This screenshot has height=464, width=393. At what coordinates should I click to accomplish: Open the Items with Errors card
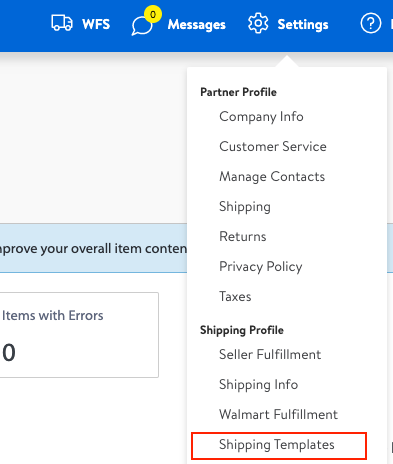coord(79,335)
